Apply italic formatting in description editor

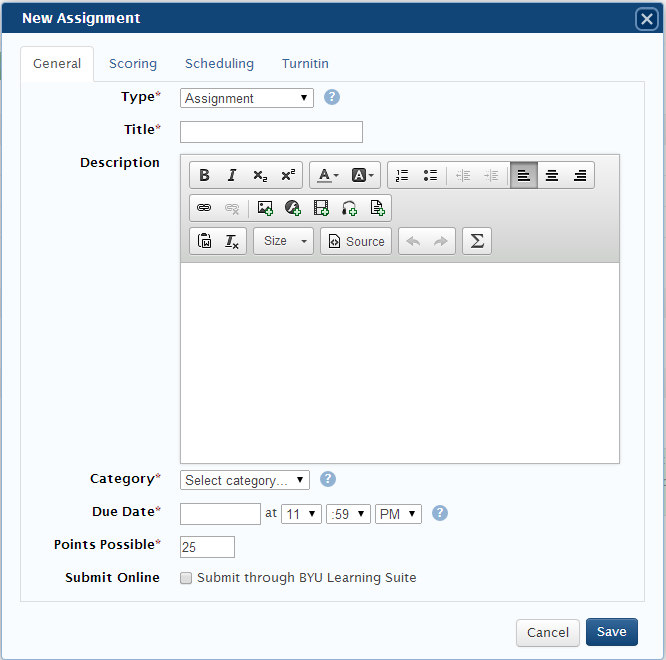(x=232, y=175)
